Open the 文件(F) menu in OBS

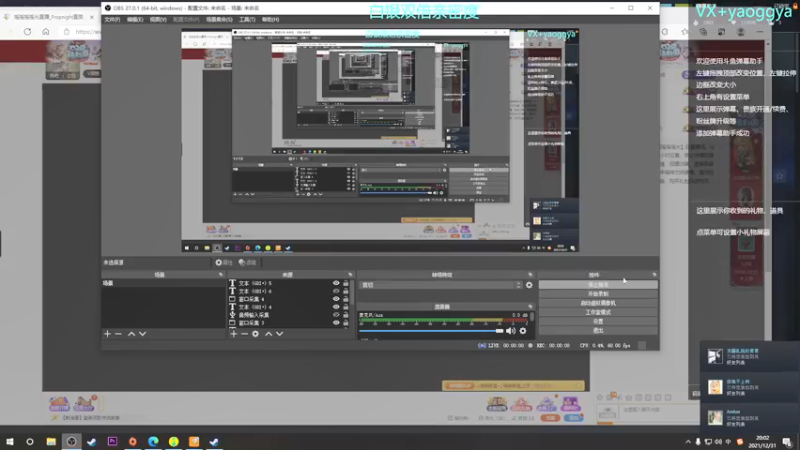pos(112,19)
